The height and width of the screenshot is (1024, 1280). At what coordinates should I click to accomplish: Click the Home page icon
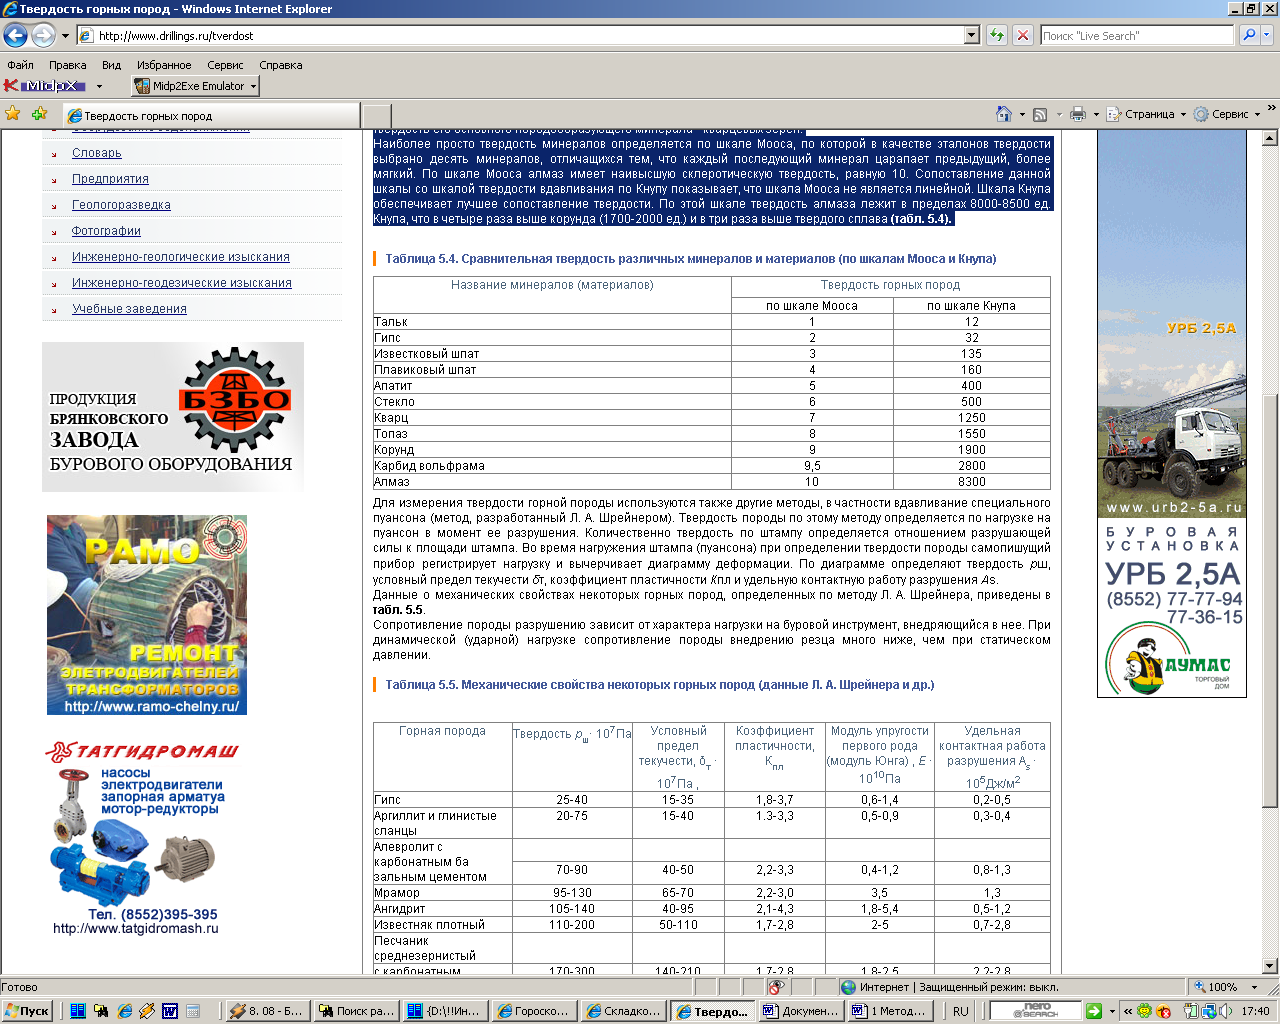tap(1004, 114)
